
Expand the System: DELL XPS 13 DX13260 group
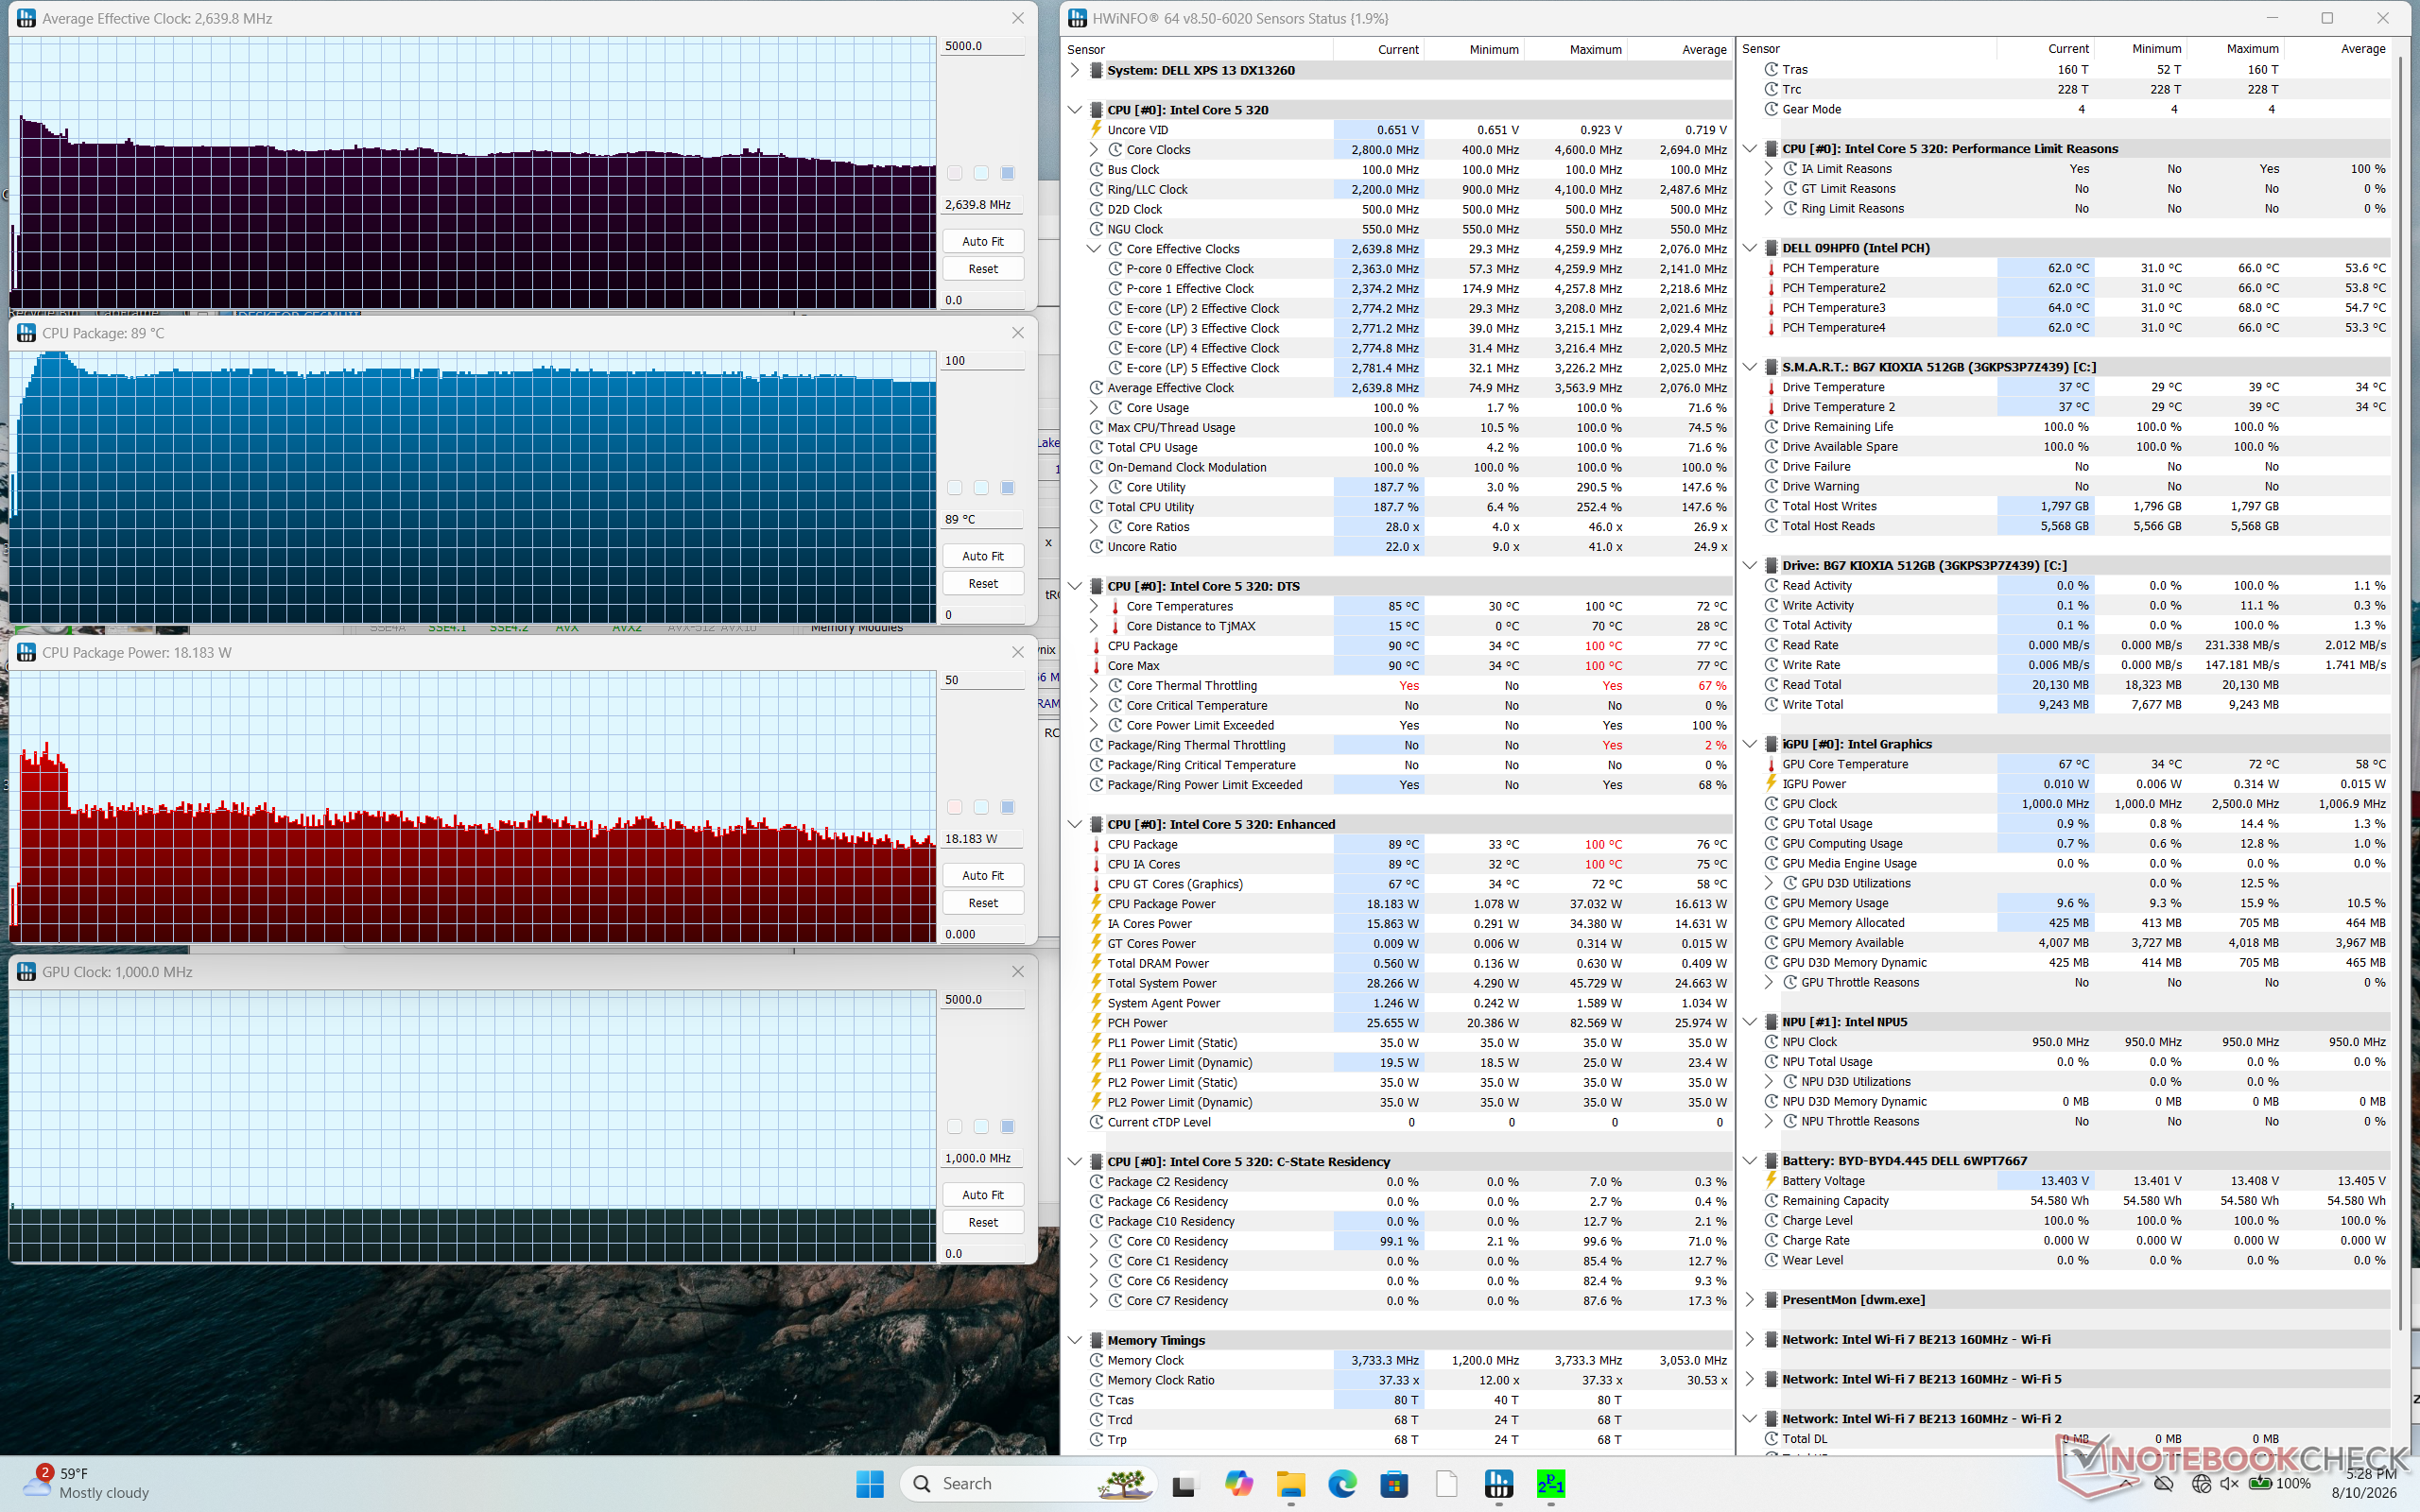click(1075, 70)
